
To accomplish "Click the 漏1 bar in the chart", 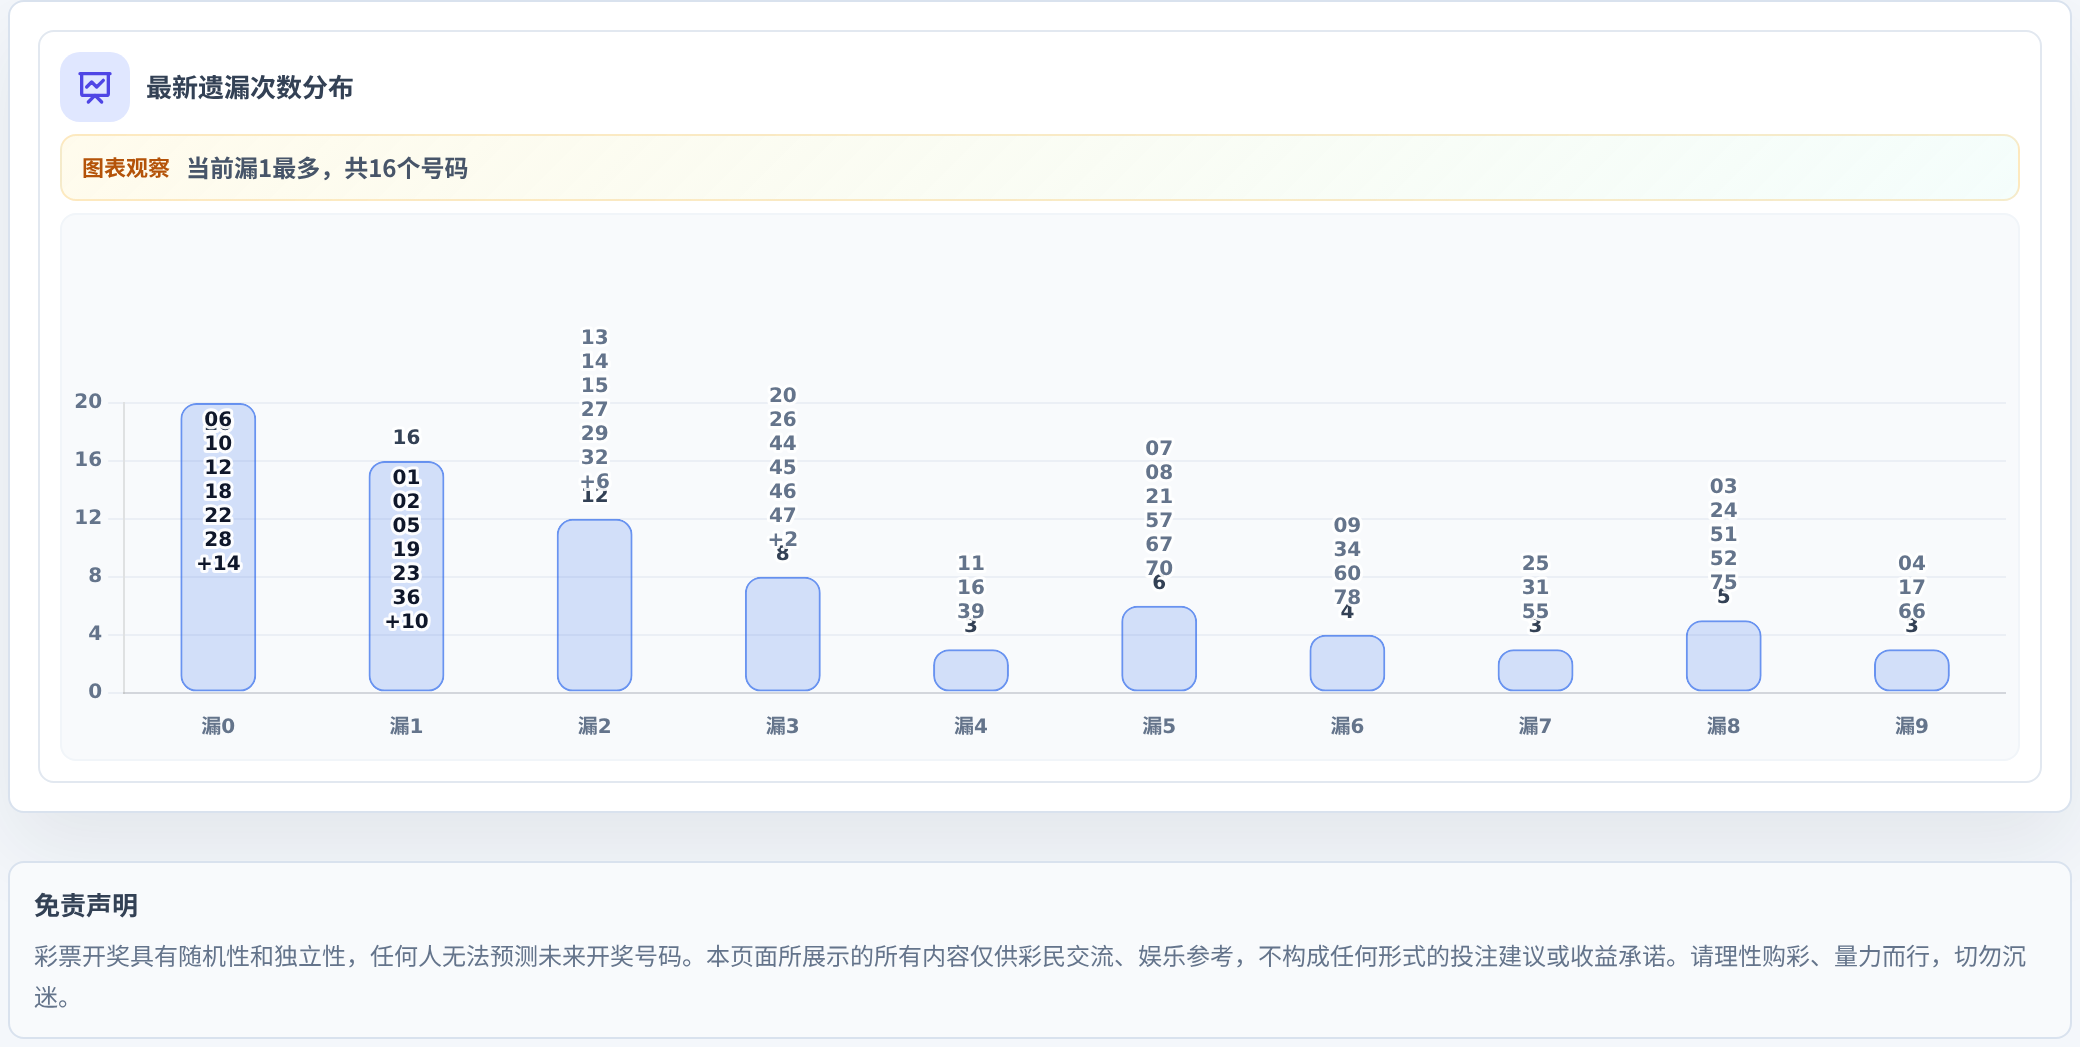I will [406, 576].
